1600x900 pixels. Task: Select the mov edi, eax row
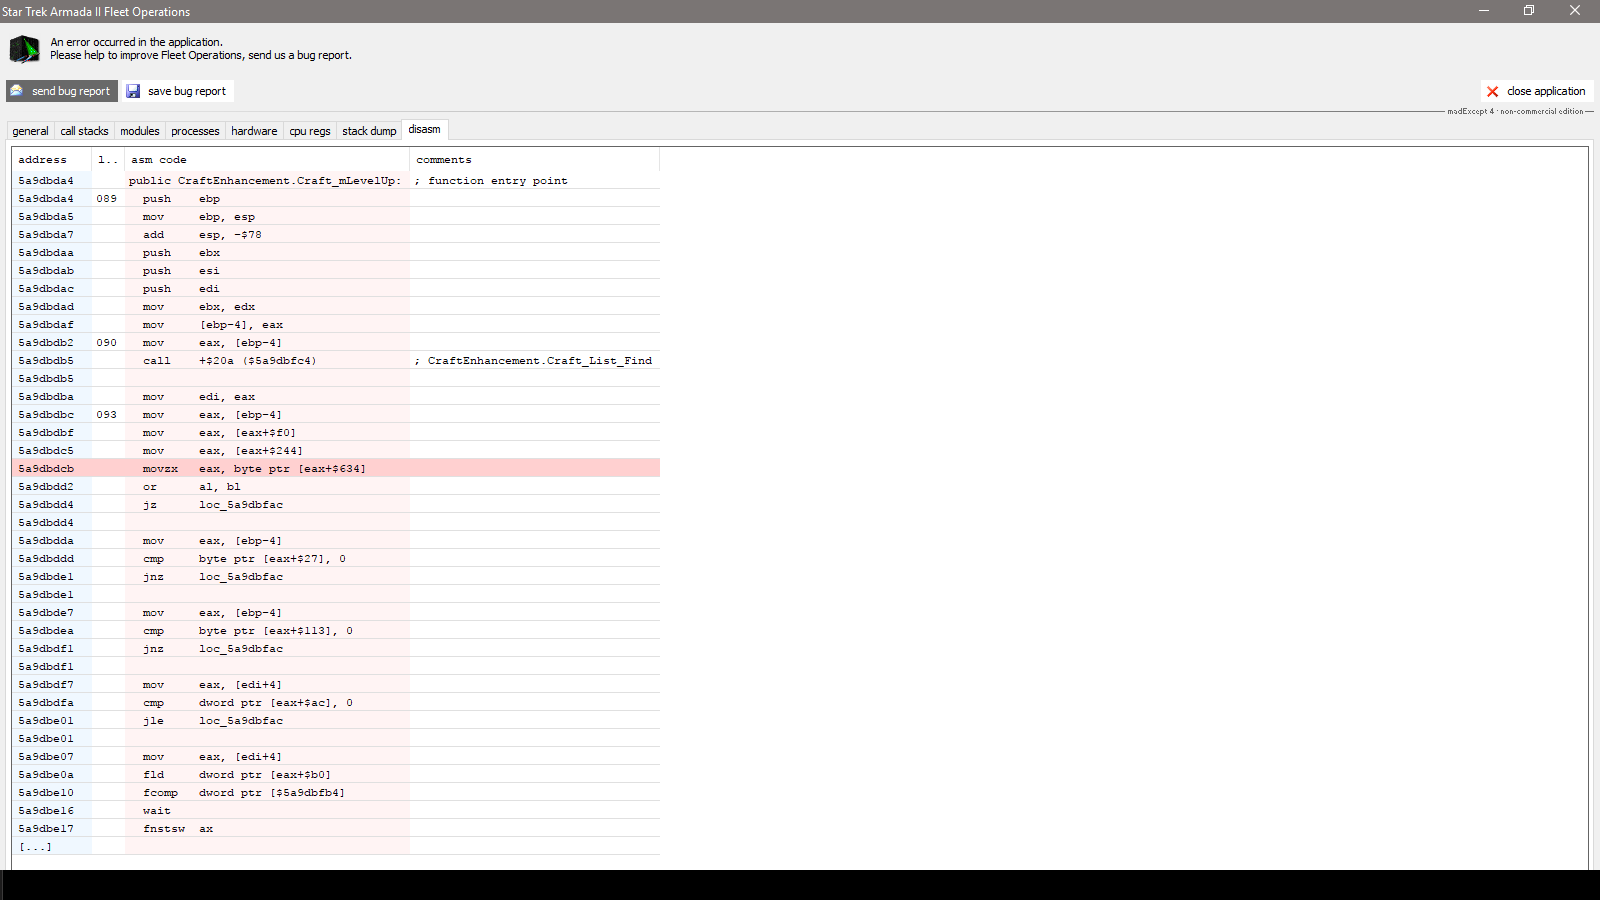(336, 397)
